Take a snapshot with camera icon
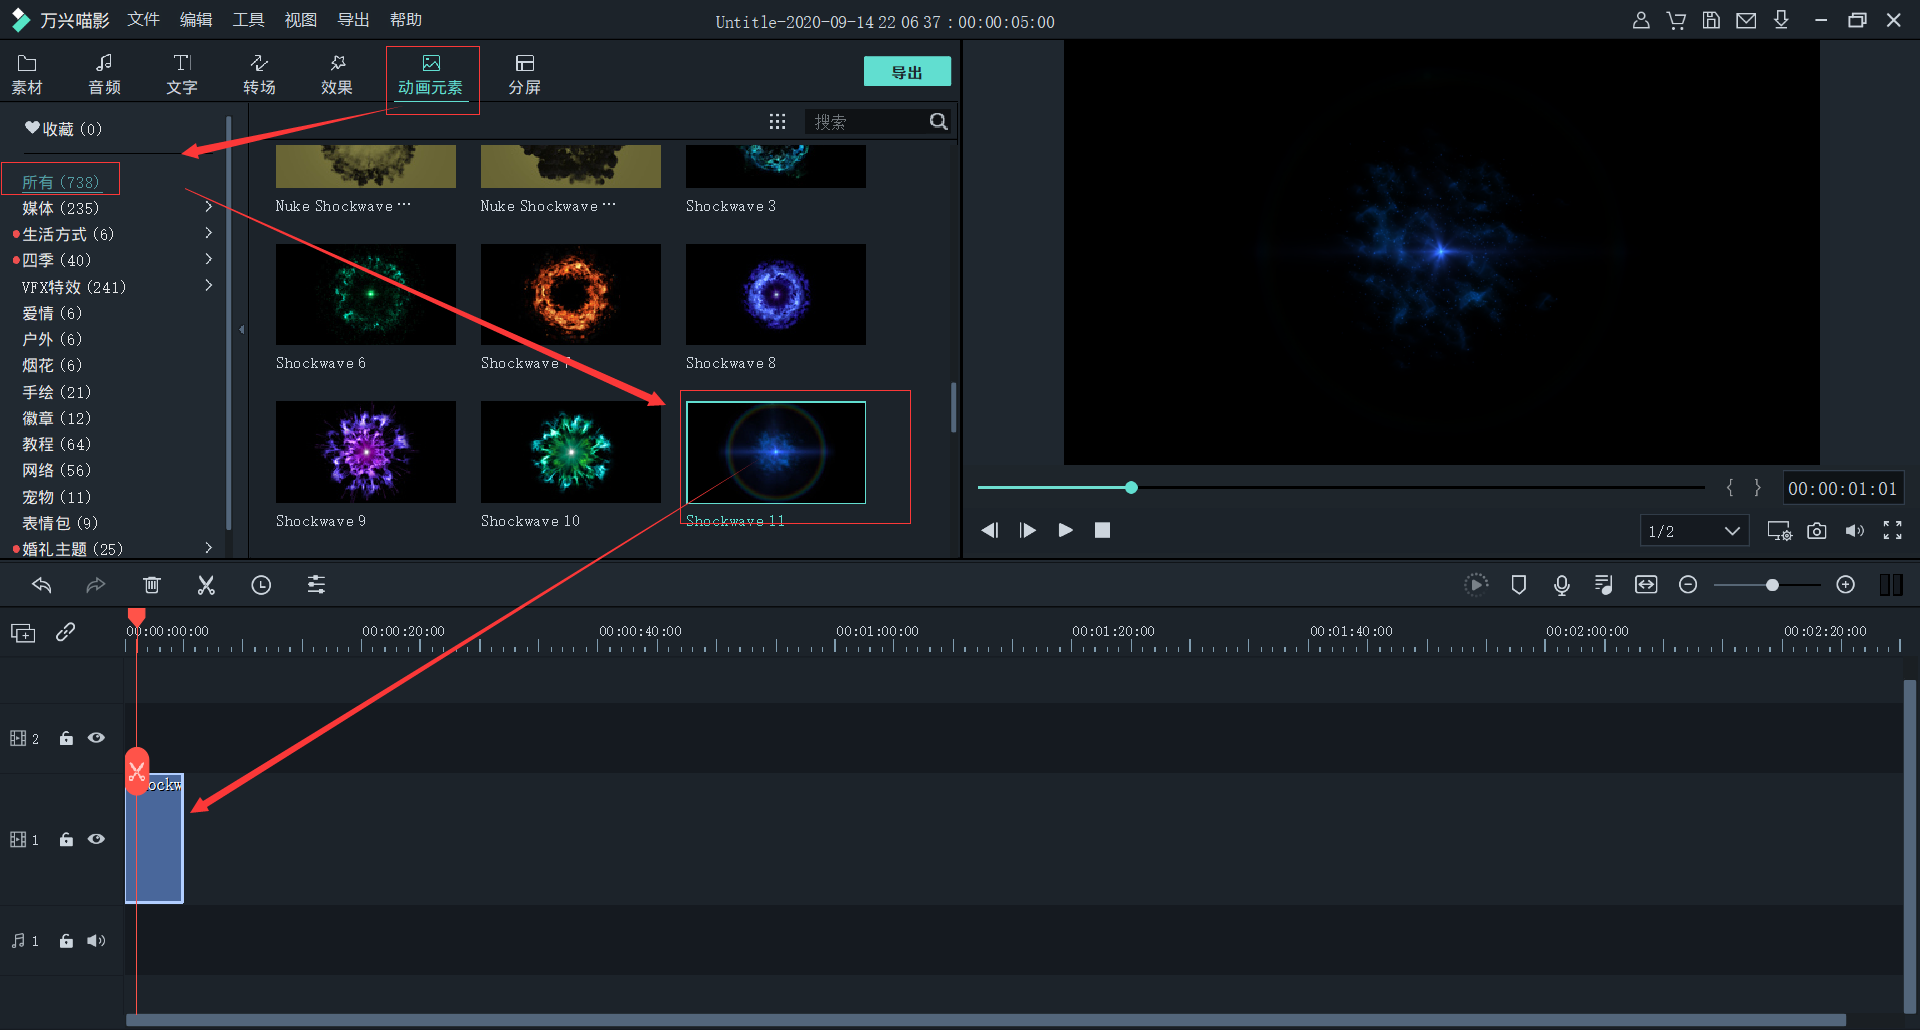Image resolution: width=1920 pixels, height=1030 pixels. coord(1817,531)
